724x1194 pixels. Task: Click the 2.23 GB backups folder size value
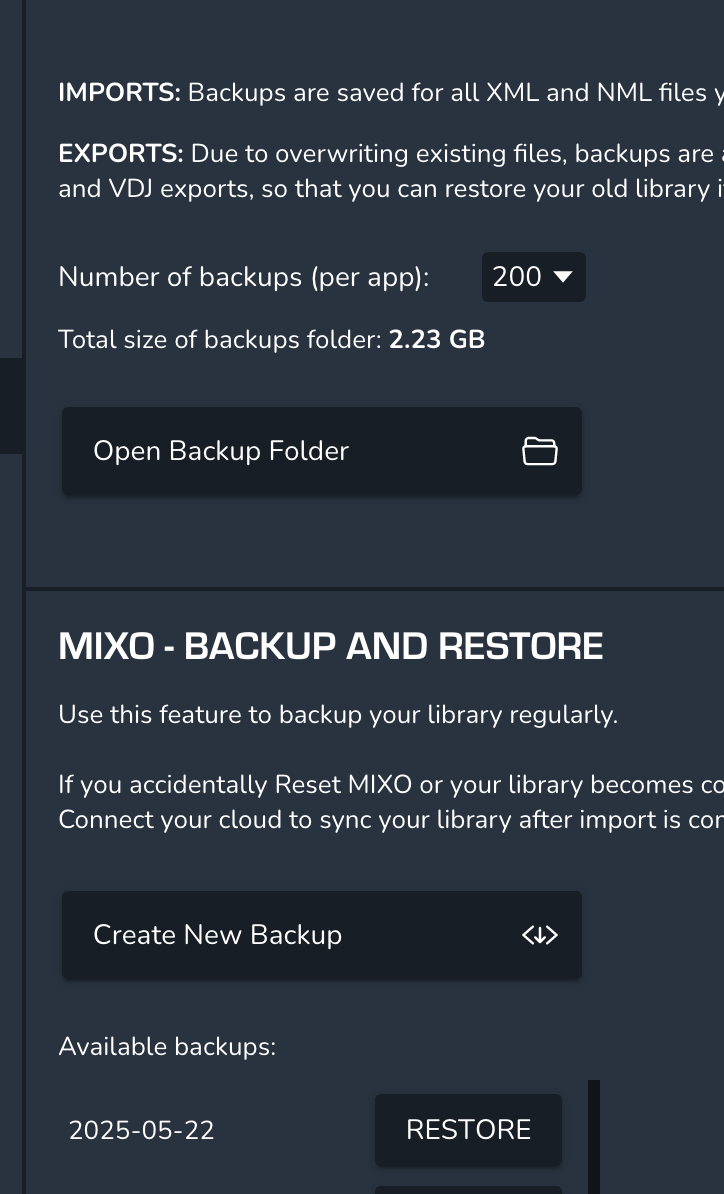click(x=437, y=340)
